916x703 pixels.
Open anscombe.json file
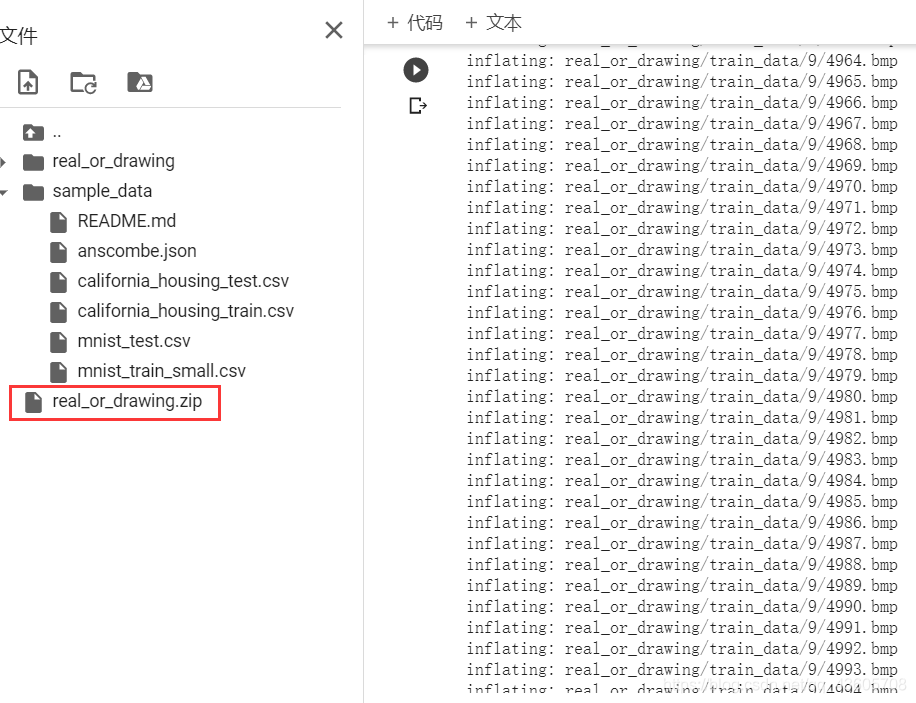click(137, 251)
